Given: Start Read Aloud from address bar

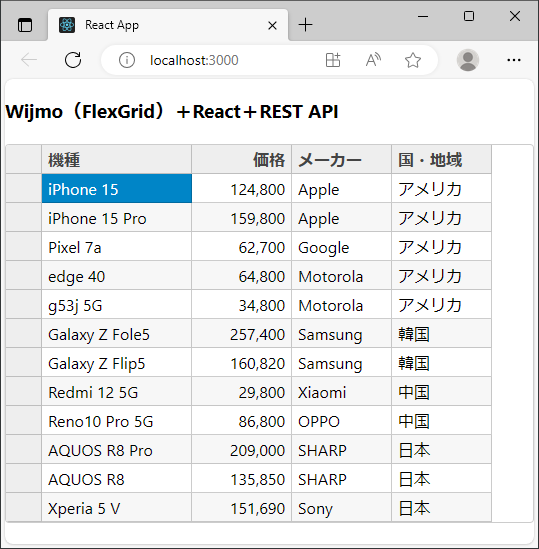Looking at the screenshot, I should pyautogui.click(x=373, y=60).
